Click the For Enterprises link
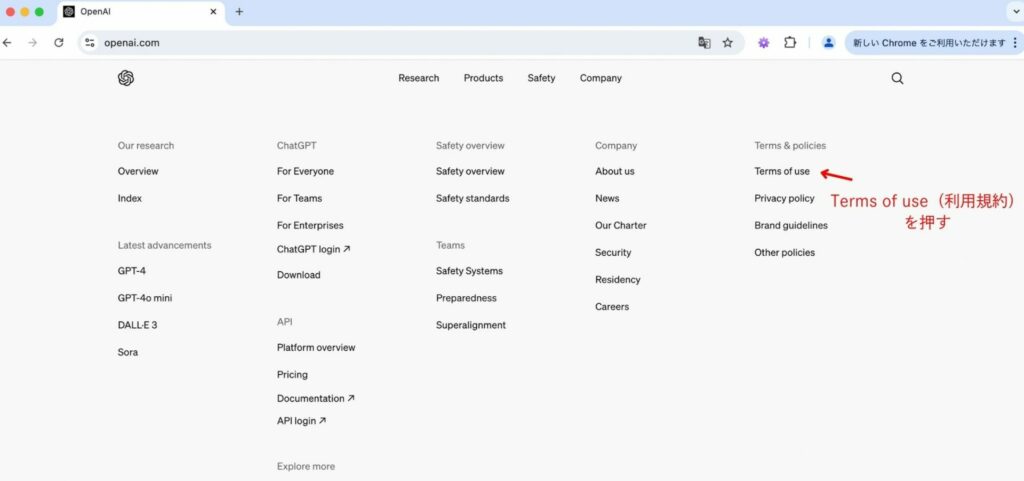The image size is (1024, 481). coord(310,225)
